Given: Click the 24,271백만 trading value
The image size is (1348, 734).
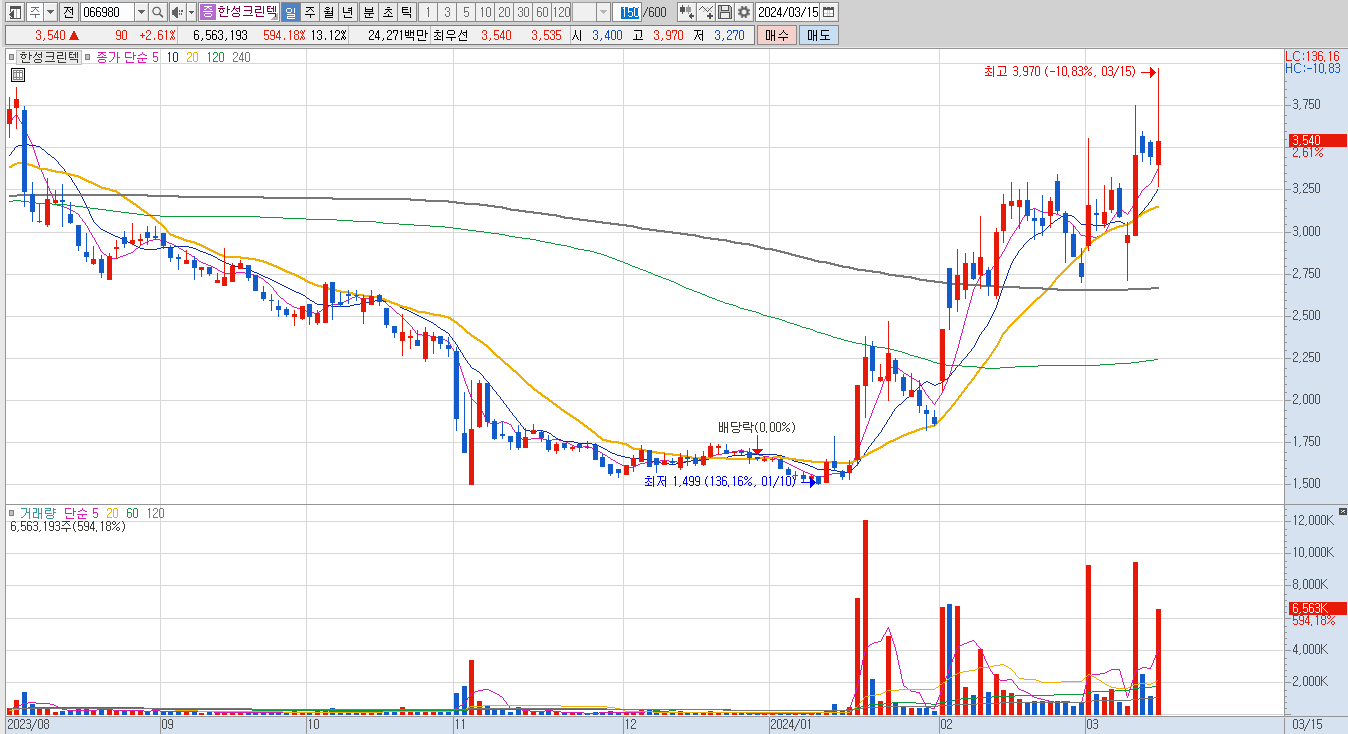Looking at the screenshot, I should click(x=398, y=35).
